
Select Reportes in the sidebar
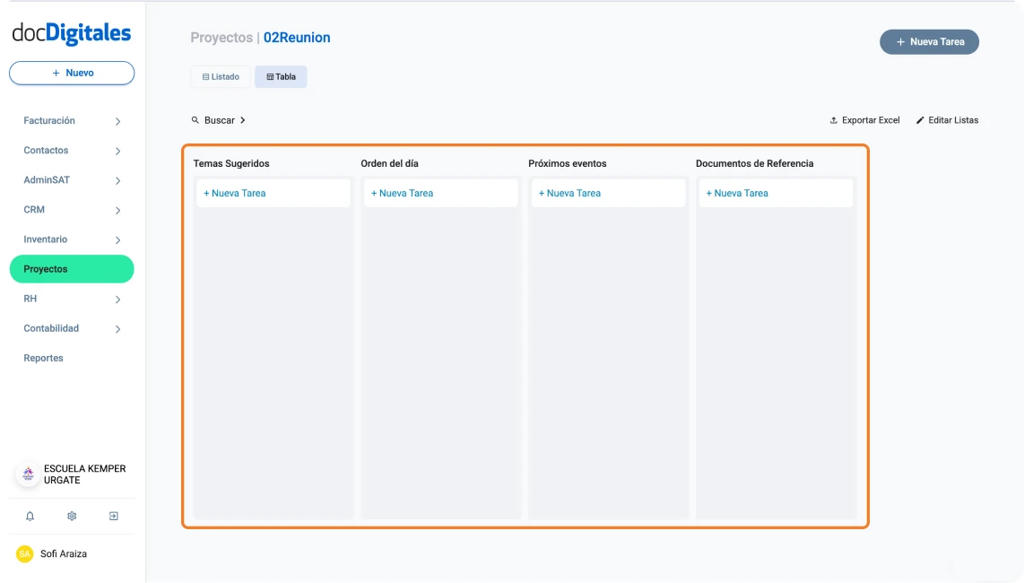[43, 357]
